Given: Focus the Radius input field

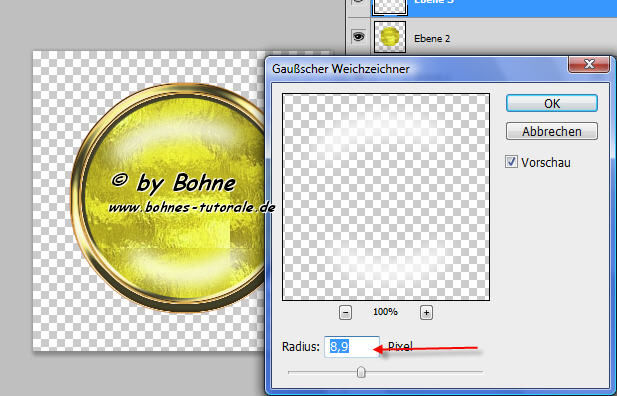Looking at the screenshot, I should pos(352,347).
